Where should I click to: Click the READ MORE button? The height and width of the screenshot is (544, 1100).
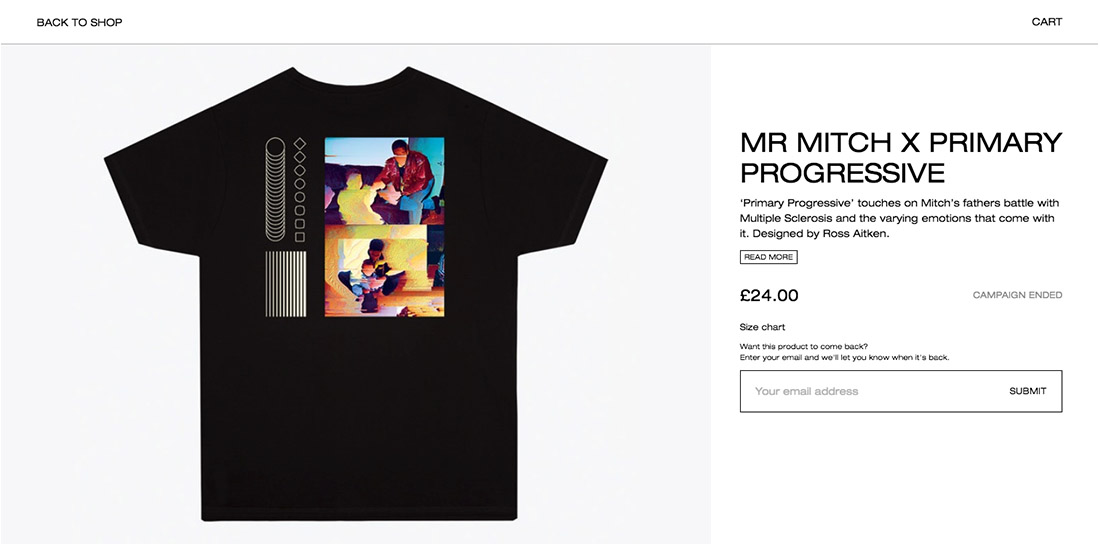tap(768, 257)
